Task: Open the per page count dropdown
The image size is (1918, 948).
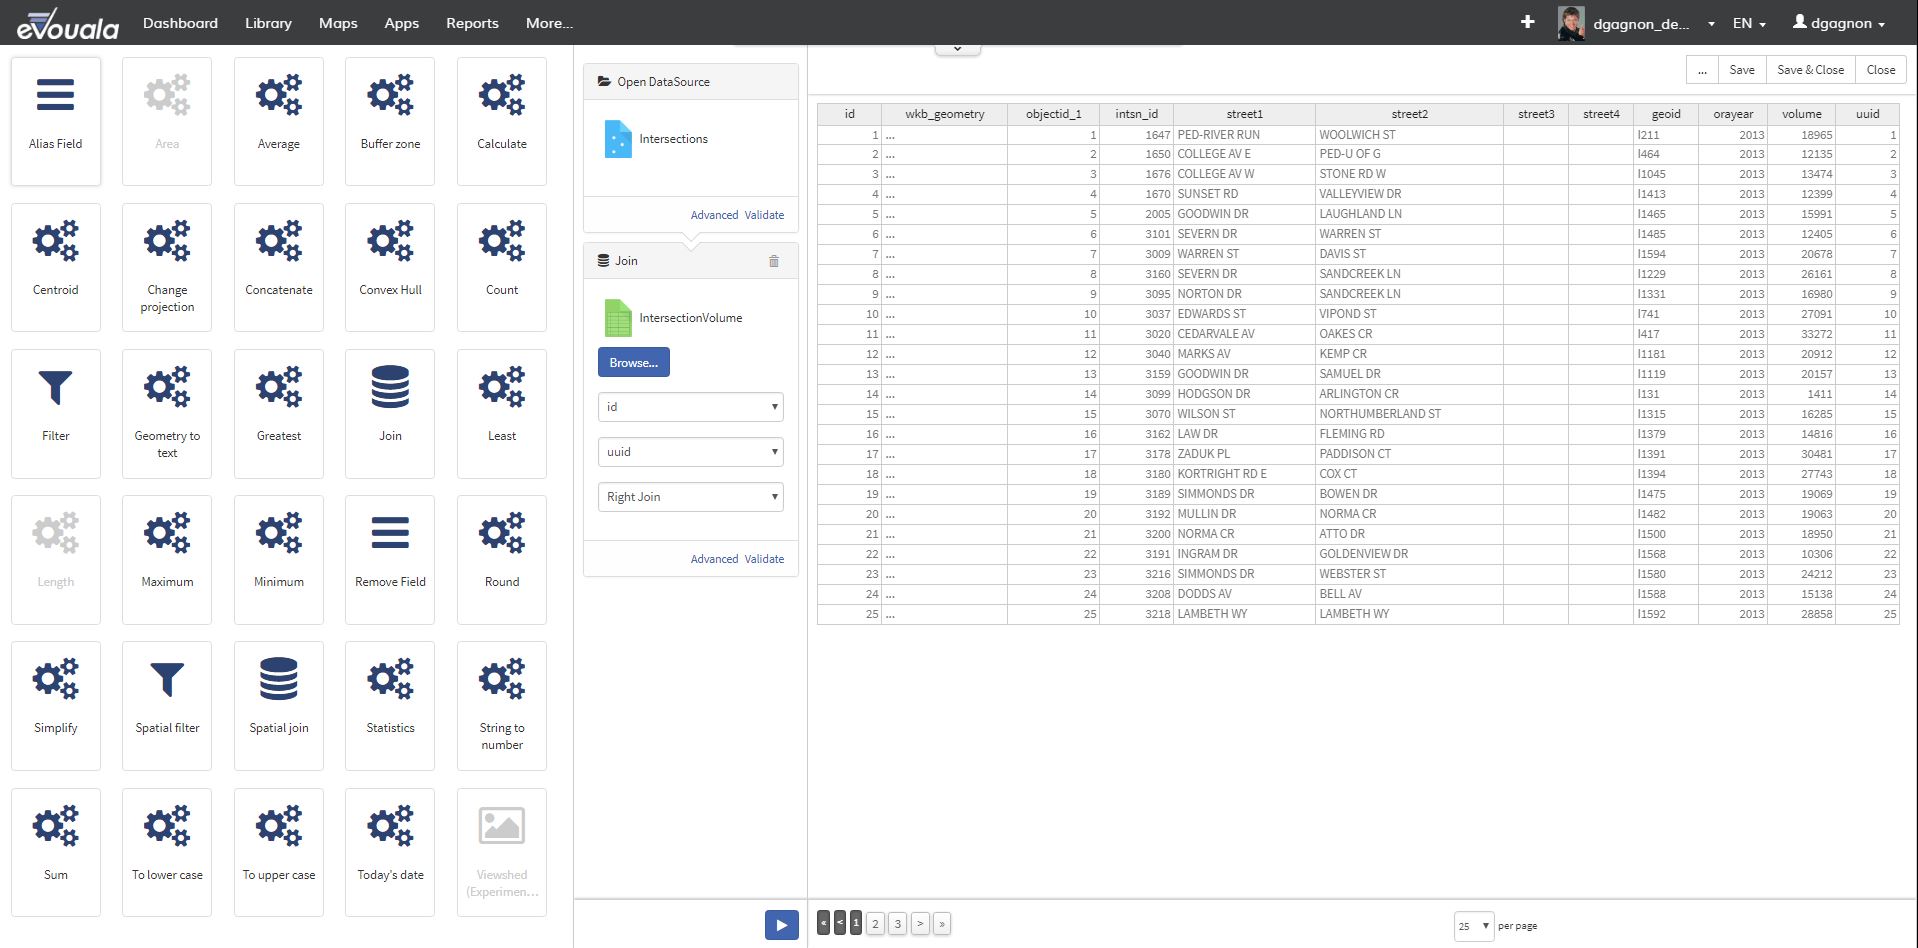Action: [x=1473, y=926]
